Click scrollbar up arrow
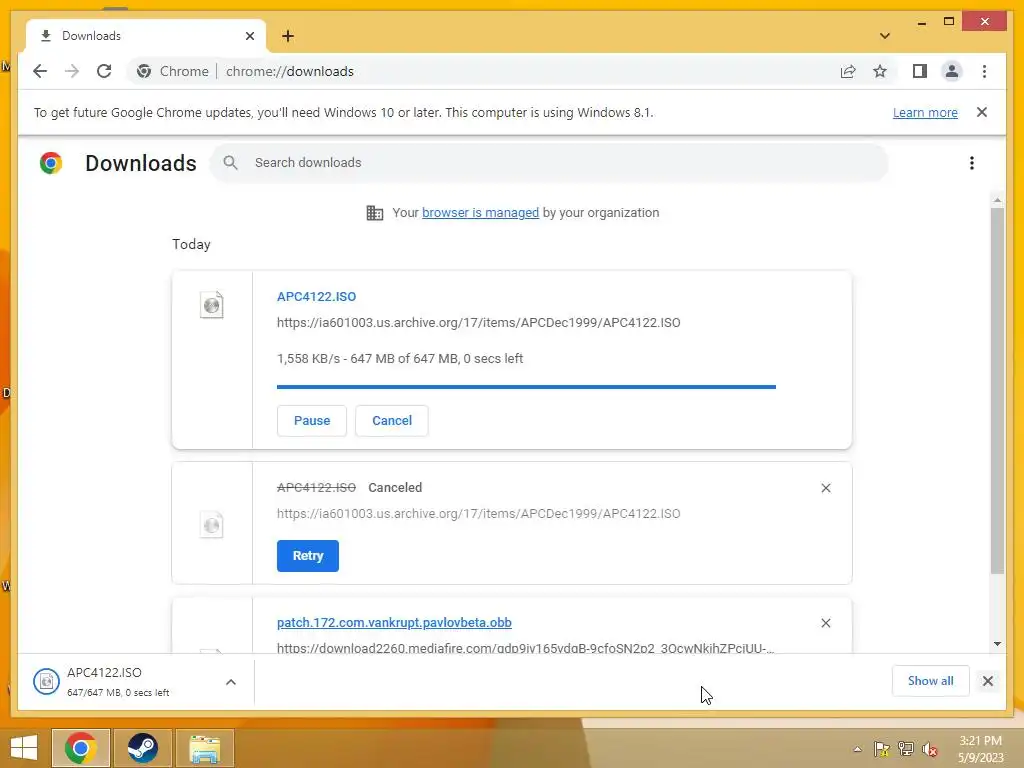 [x=997, y=200]
